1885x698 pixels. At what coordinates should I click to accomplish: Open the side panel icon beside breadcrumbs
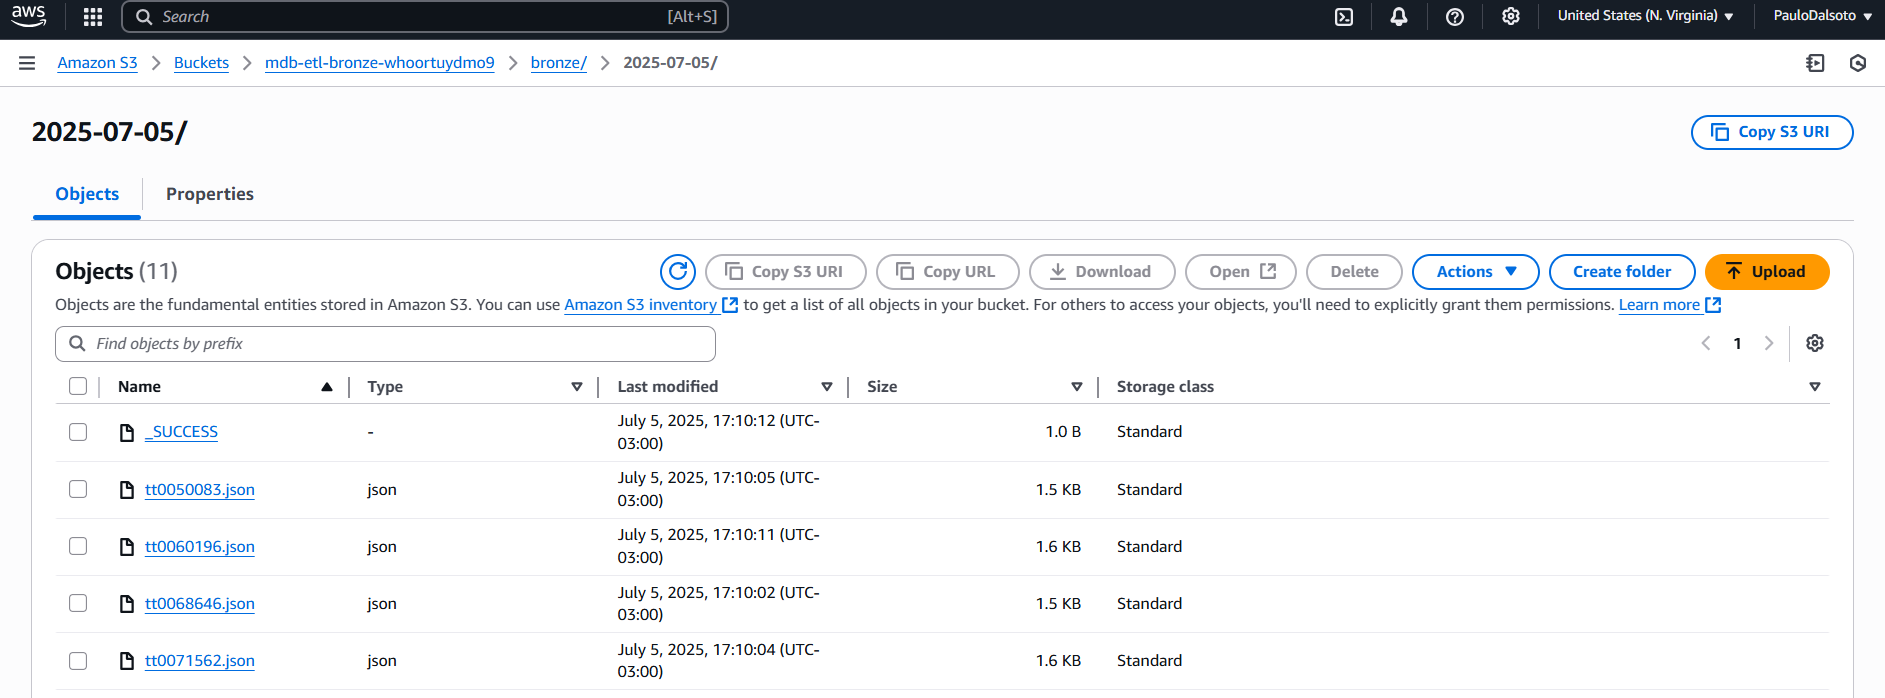click(1816, 63)
